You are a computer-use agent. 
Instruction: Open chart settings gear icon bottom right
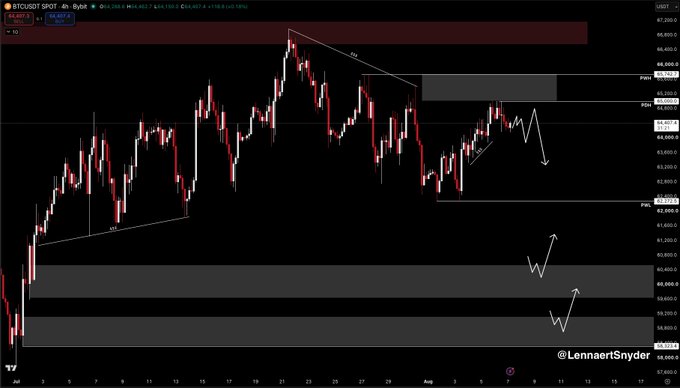point(666,382)
